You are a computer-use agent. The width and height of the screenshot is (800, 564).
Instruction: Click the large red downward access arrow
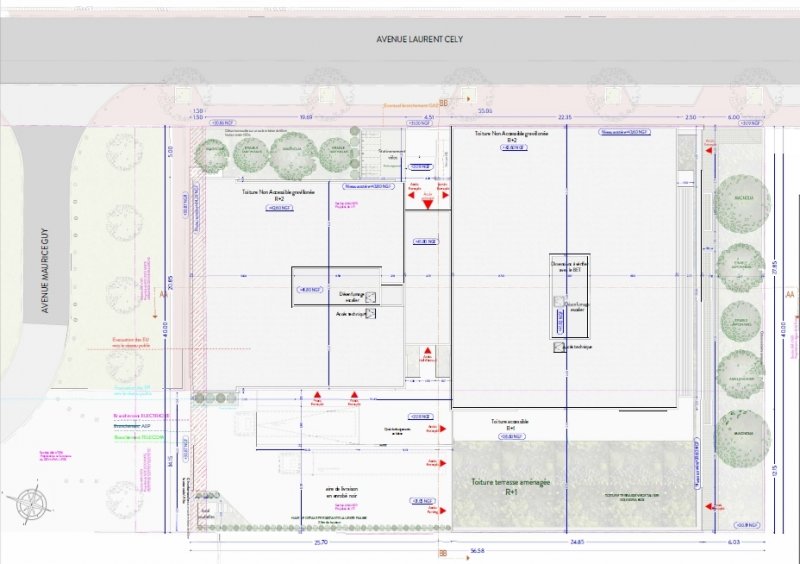(428, 202)
